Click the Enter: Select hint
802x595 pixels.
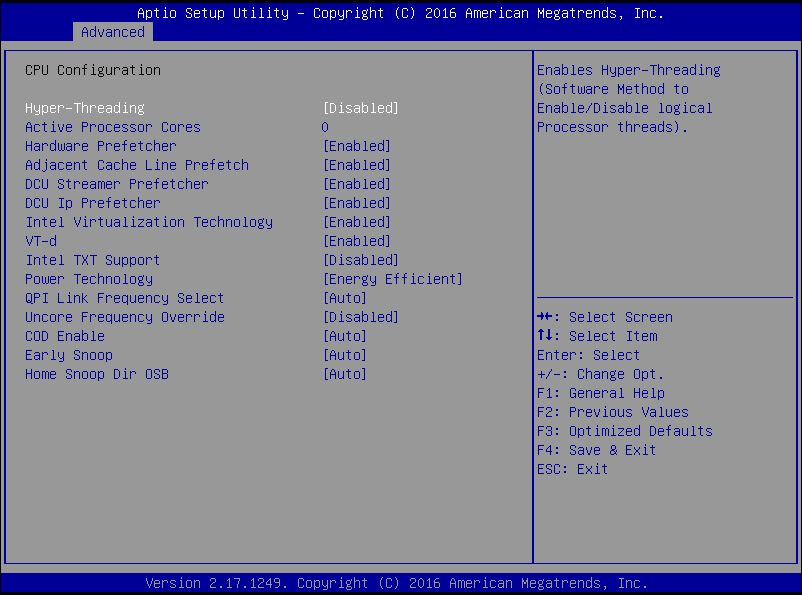click(588, 355)
